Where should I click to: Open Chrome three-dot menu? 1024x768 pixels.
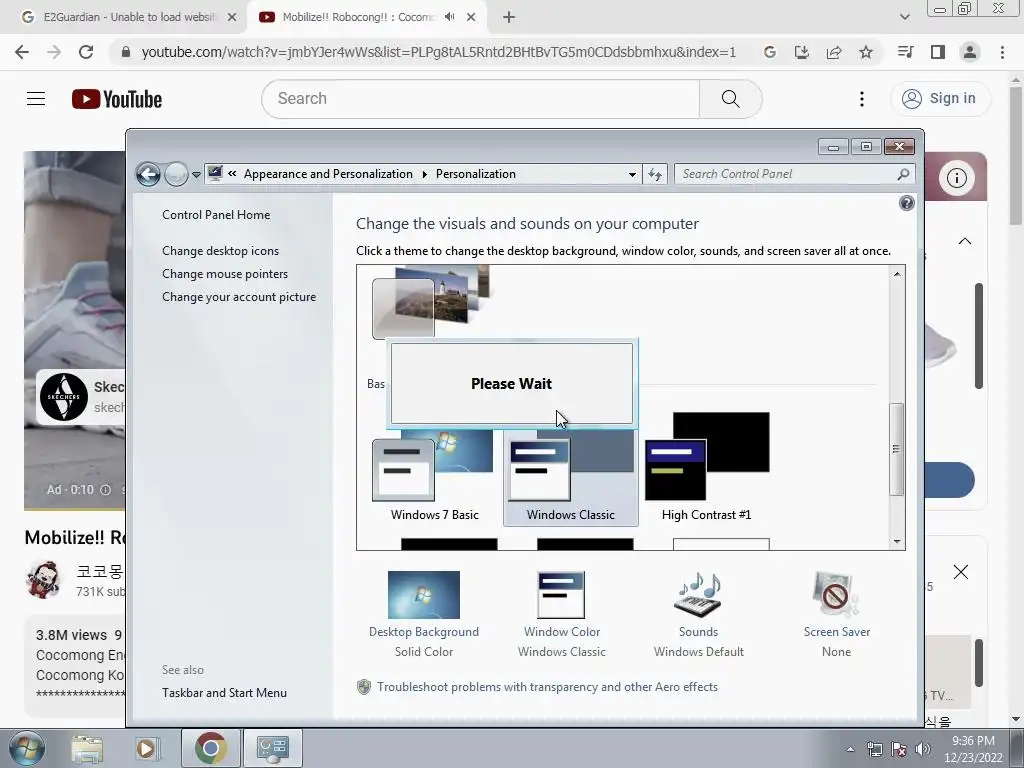pos(1002,52)
